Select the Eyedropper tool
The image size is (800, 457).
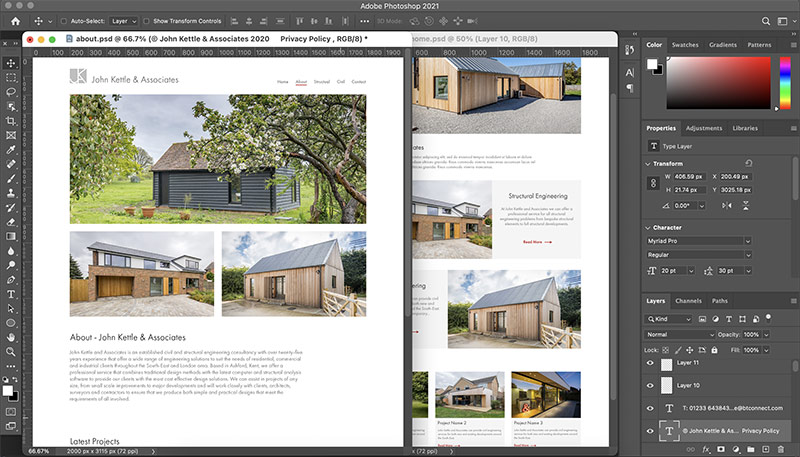pyautogui.click(x=11, y=149)
